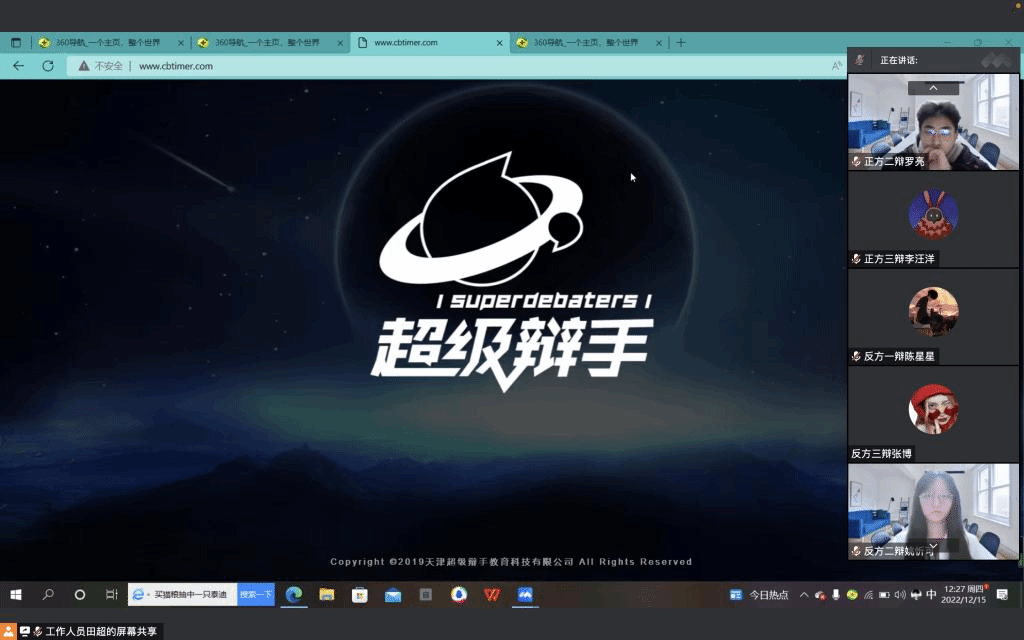Switch to the www.cbtimer.com tab

(430, 43)
